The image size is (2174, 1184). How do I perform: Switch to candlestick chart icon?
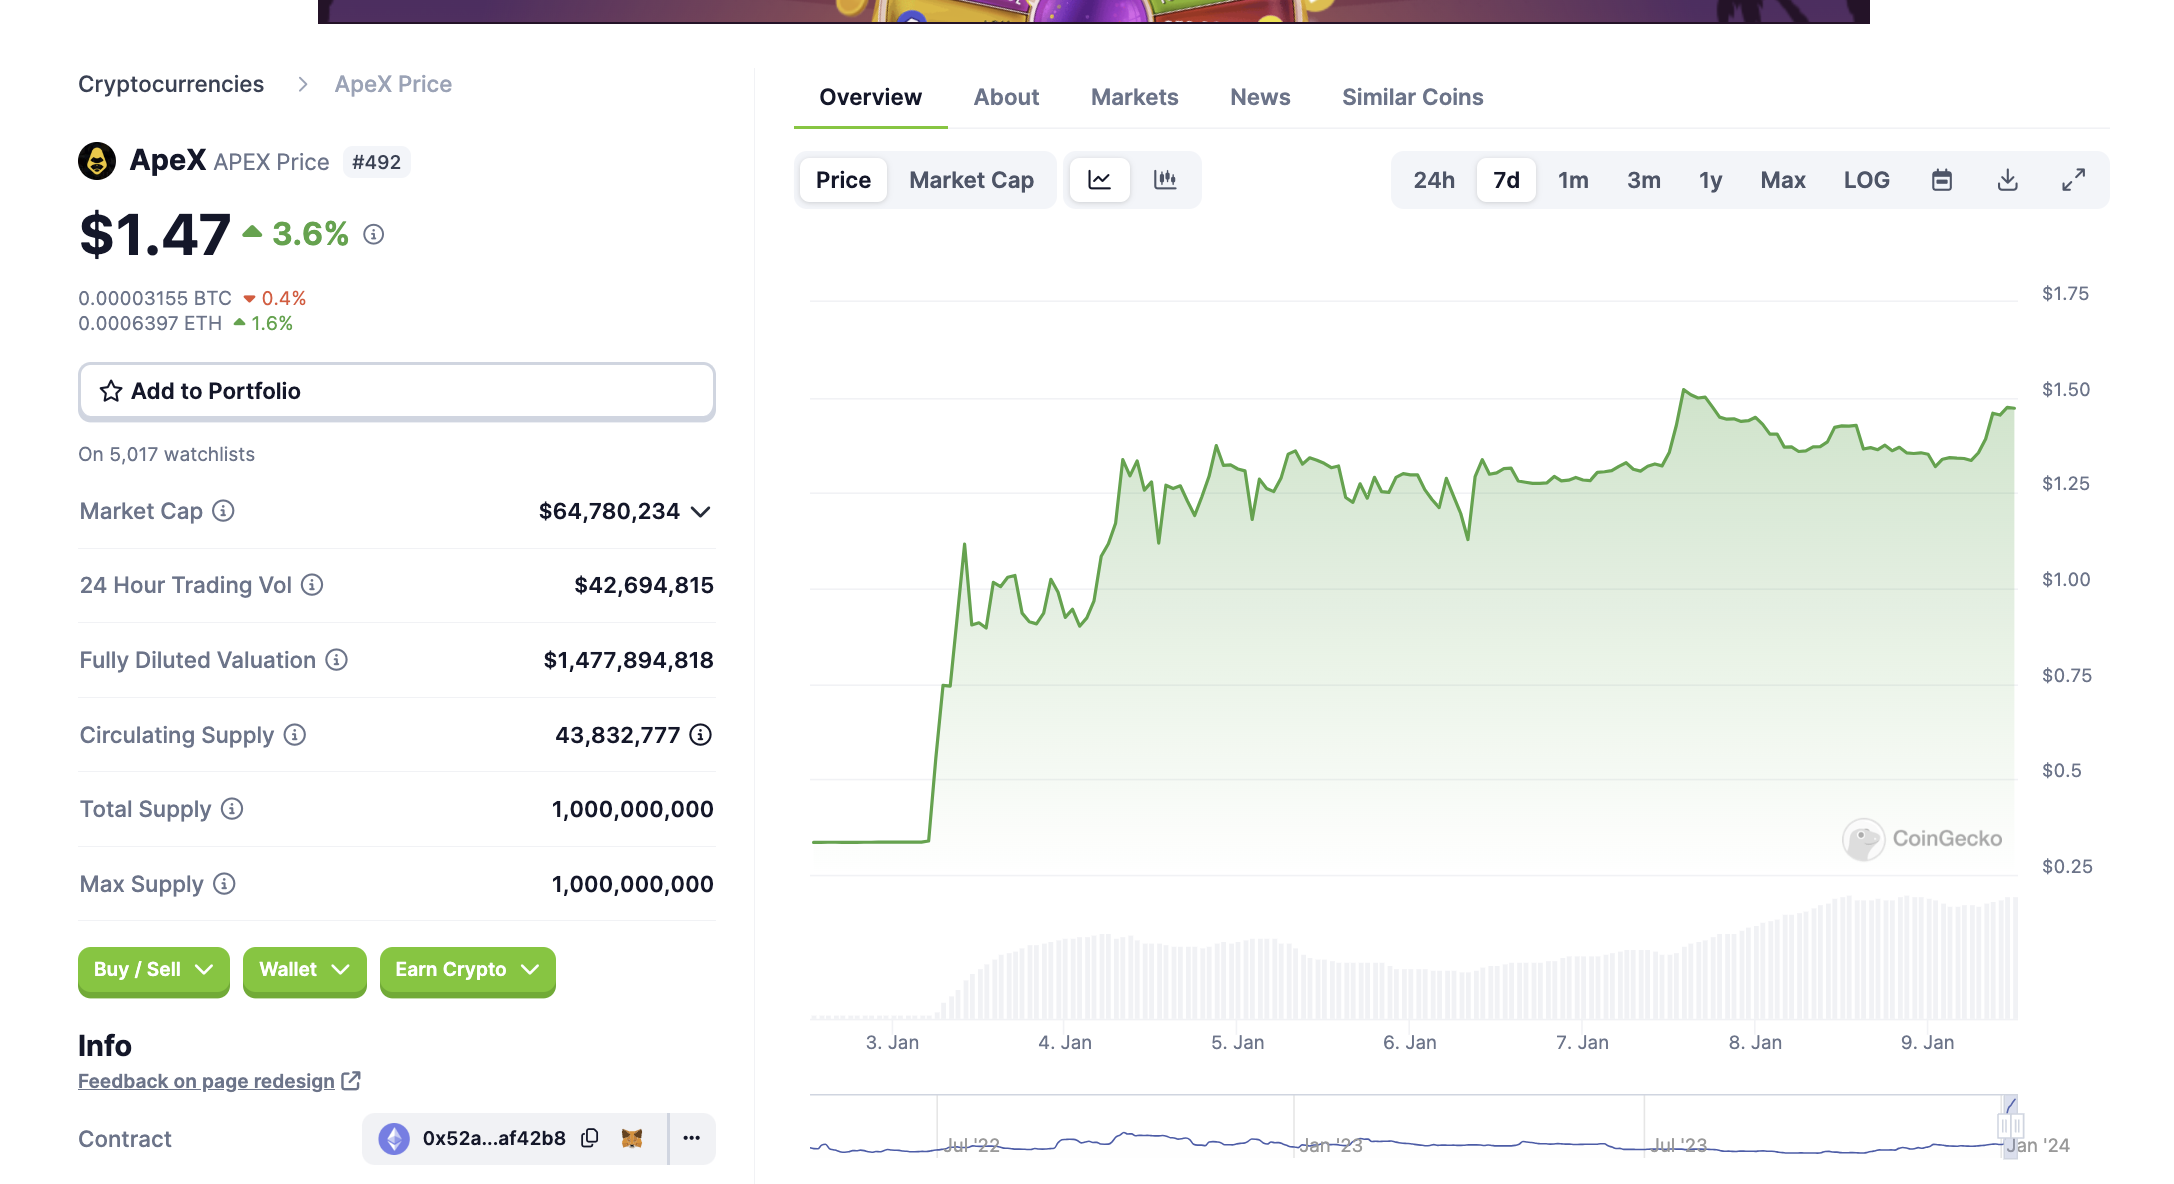click(1165, 180)
